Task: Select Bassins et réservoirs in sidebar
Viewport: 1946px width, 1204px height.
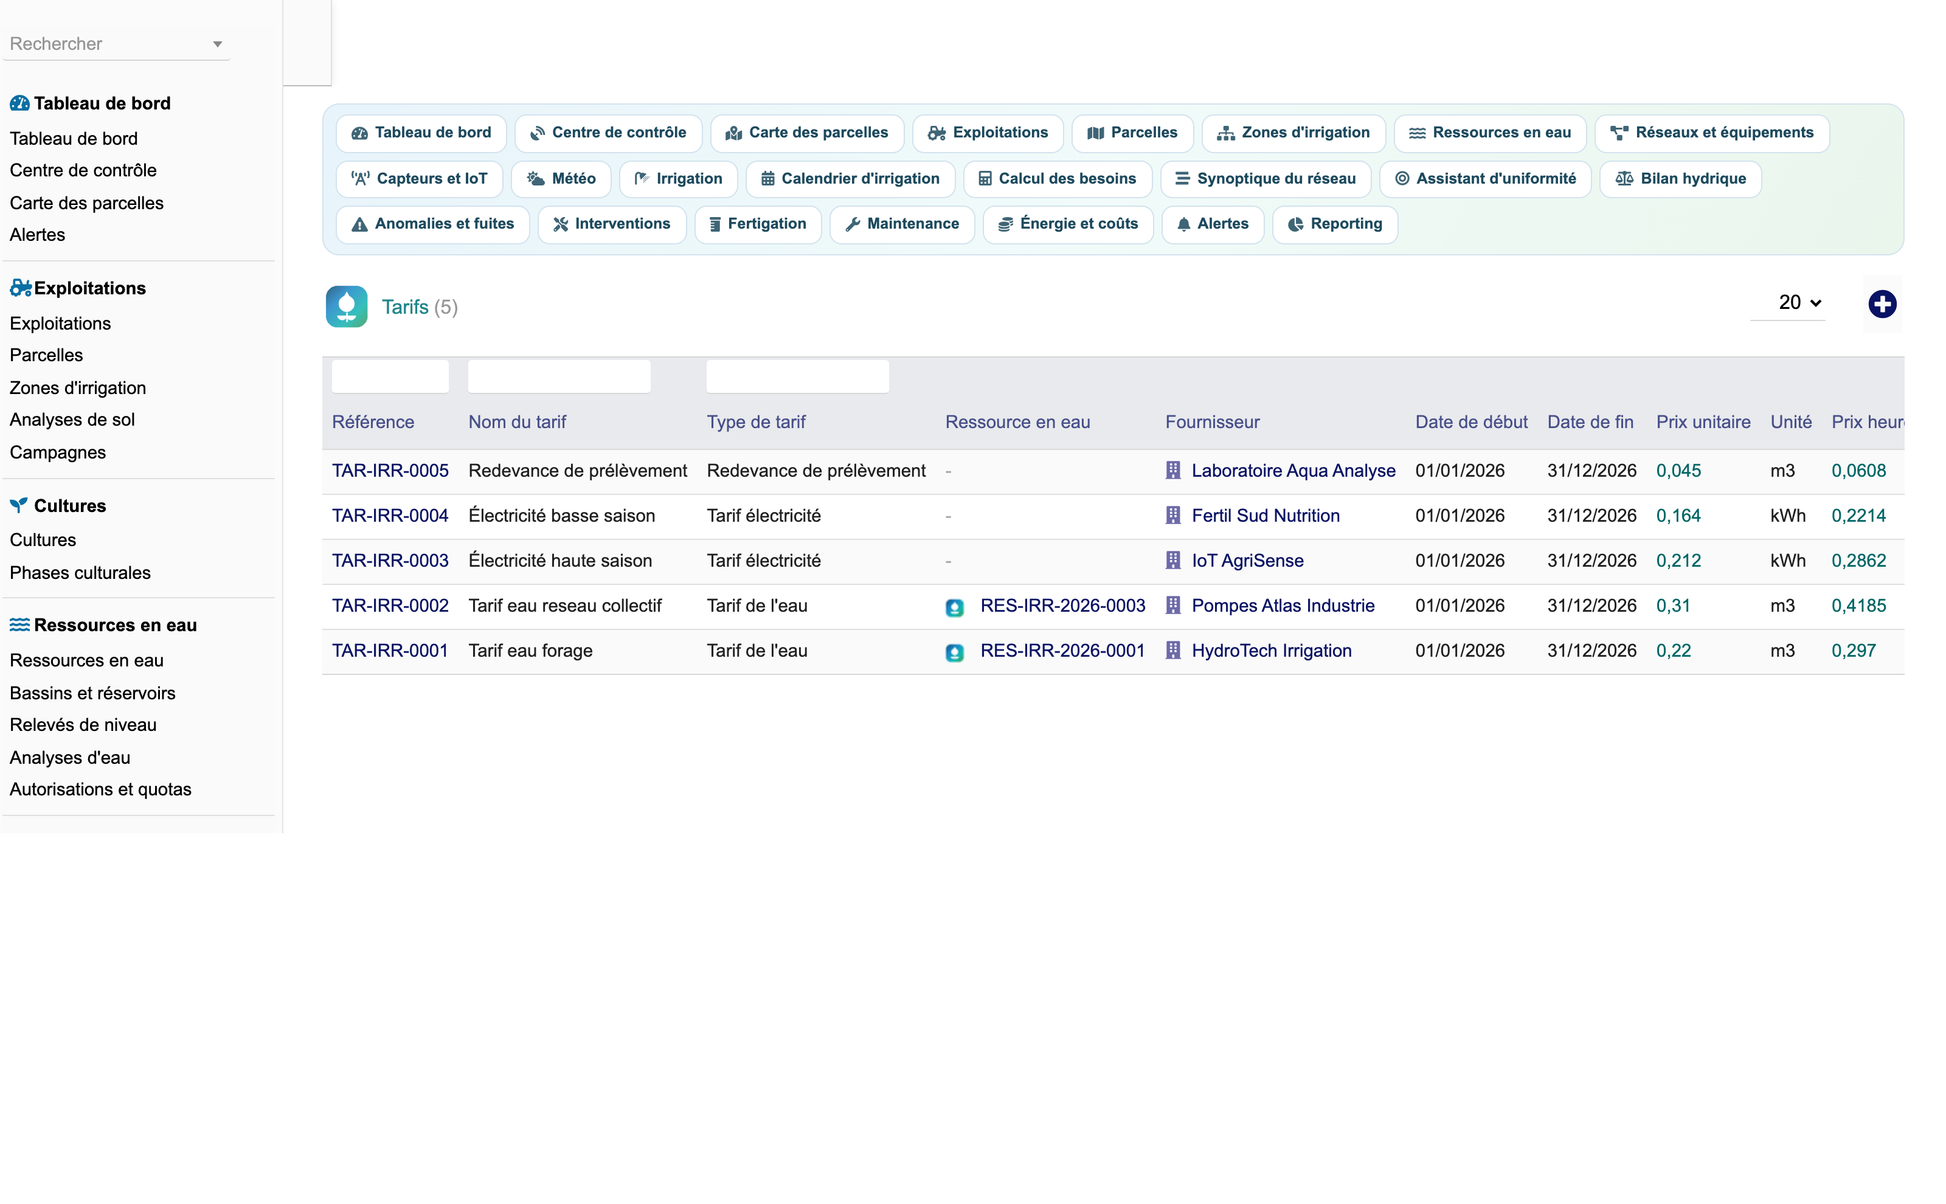Action: pos(92,693)
